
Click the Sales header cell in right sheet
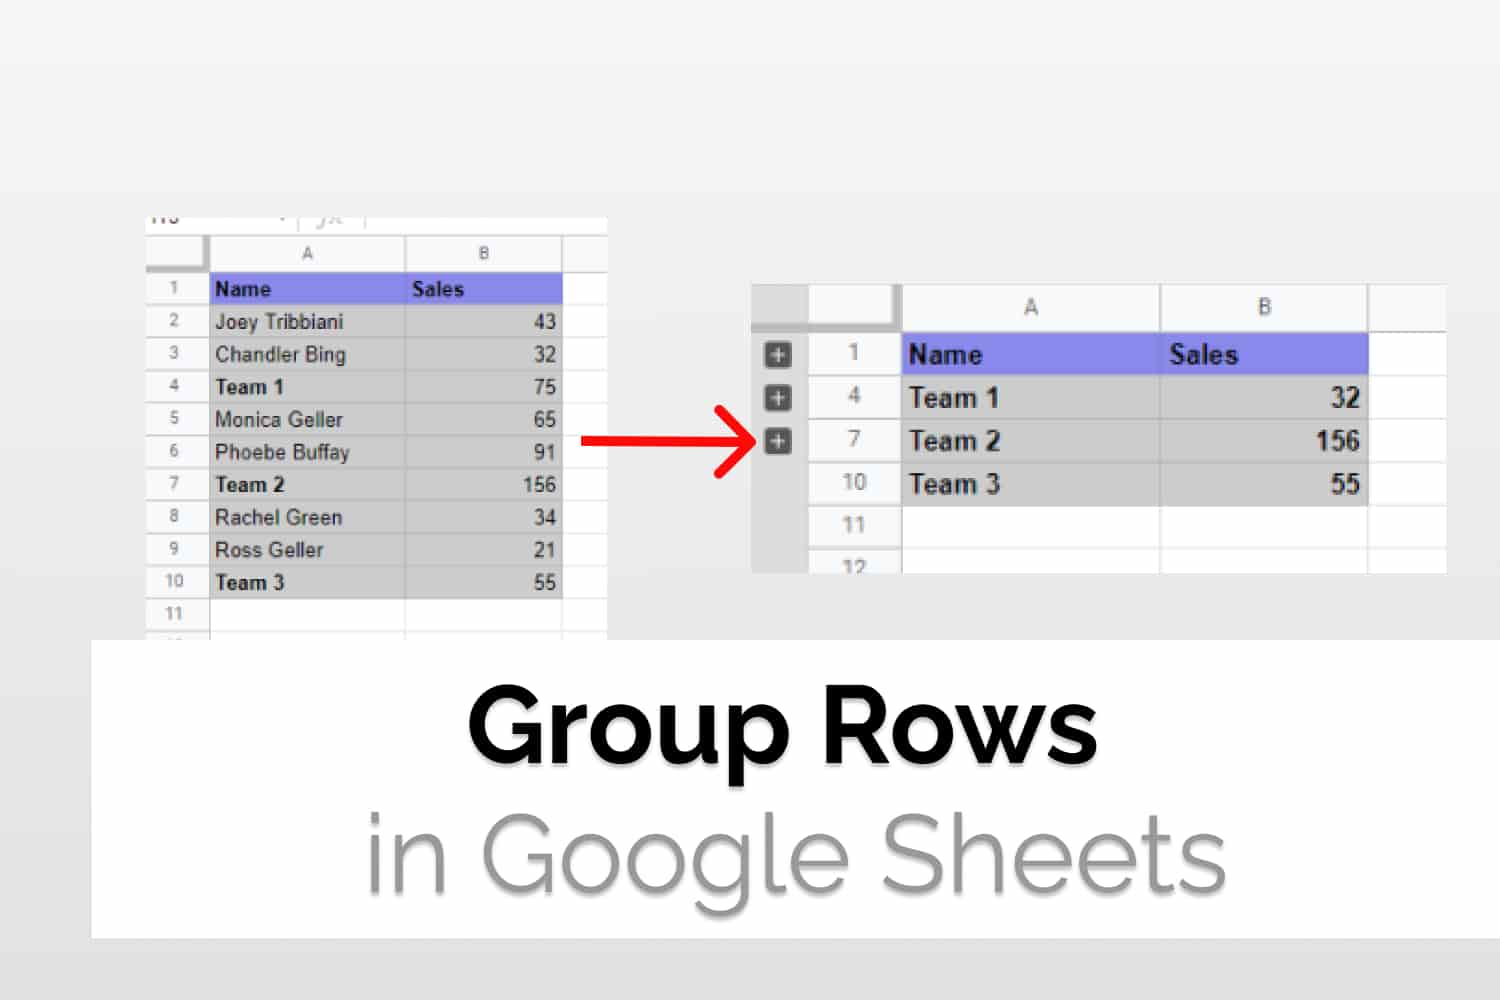pyautogui.click(x=1264, y=354)
